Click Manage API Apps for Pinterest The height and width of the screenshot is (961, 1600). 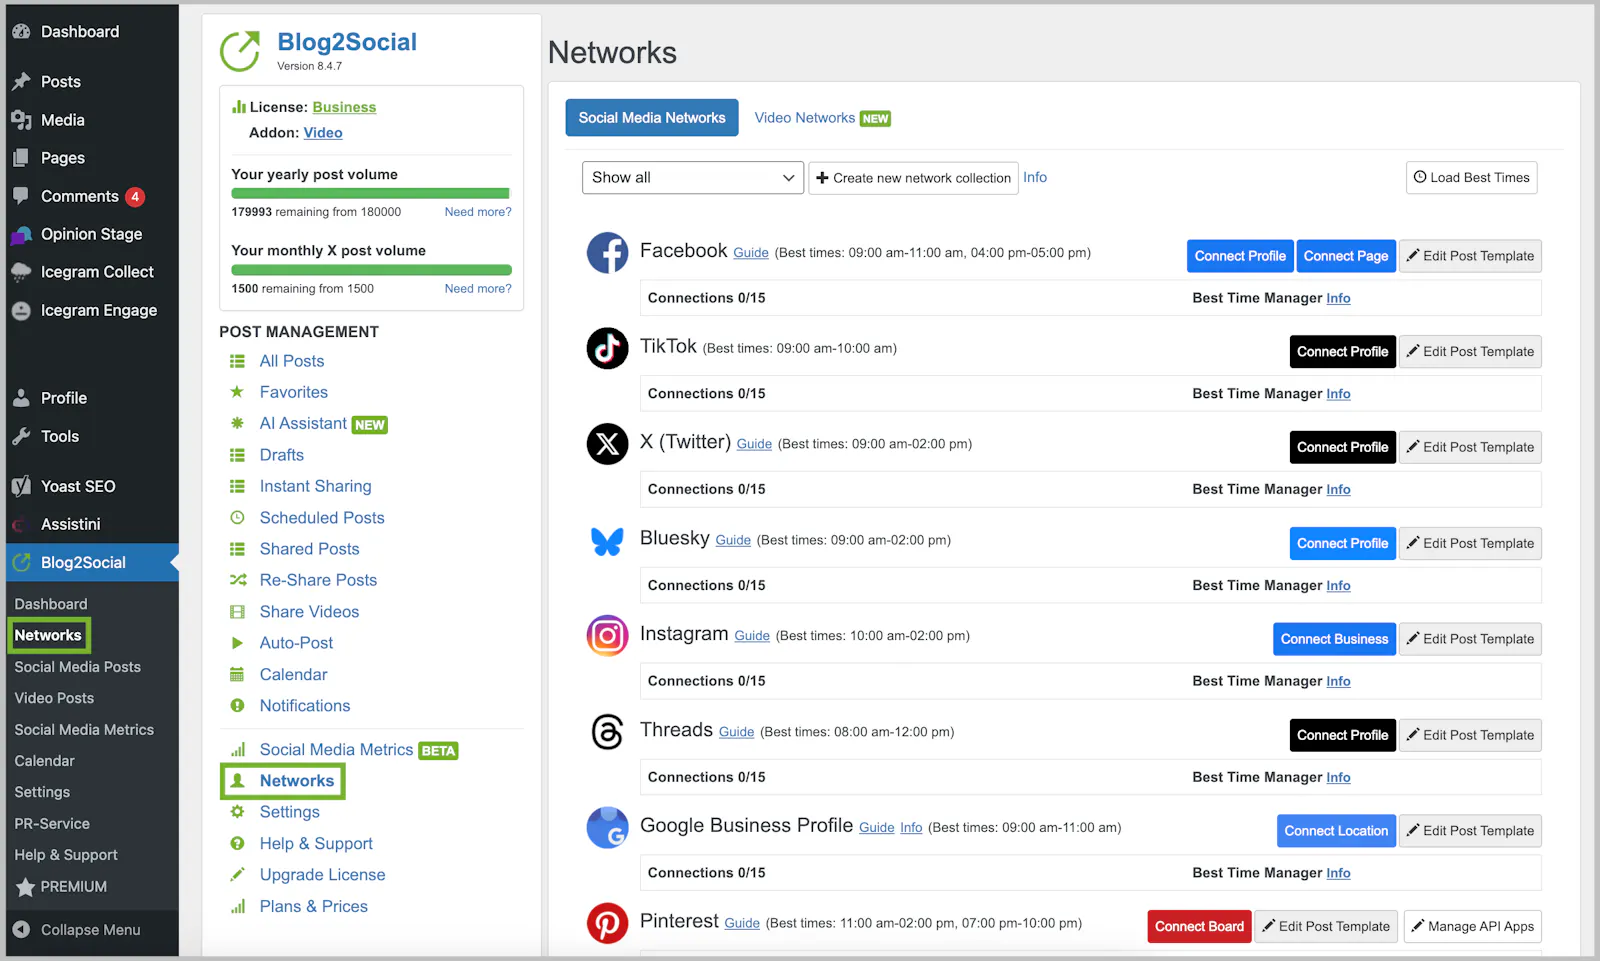(x=1472, y=927)
